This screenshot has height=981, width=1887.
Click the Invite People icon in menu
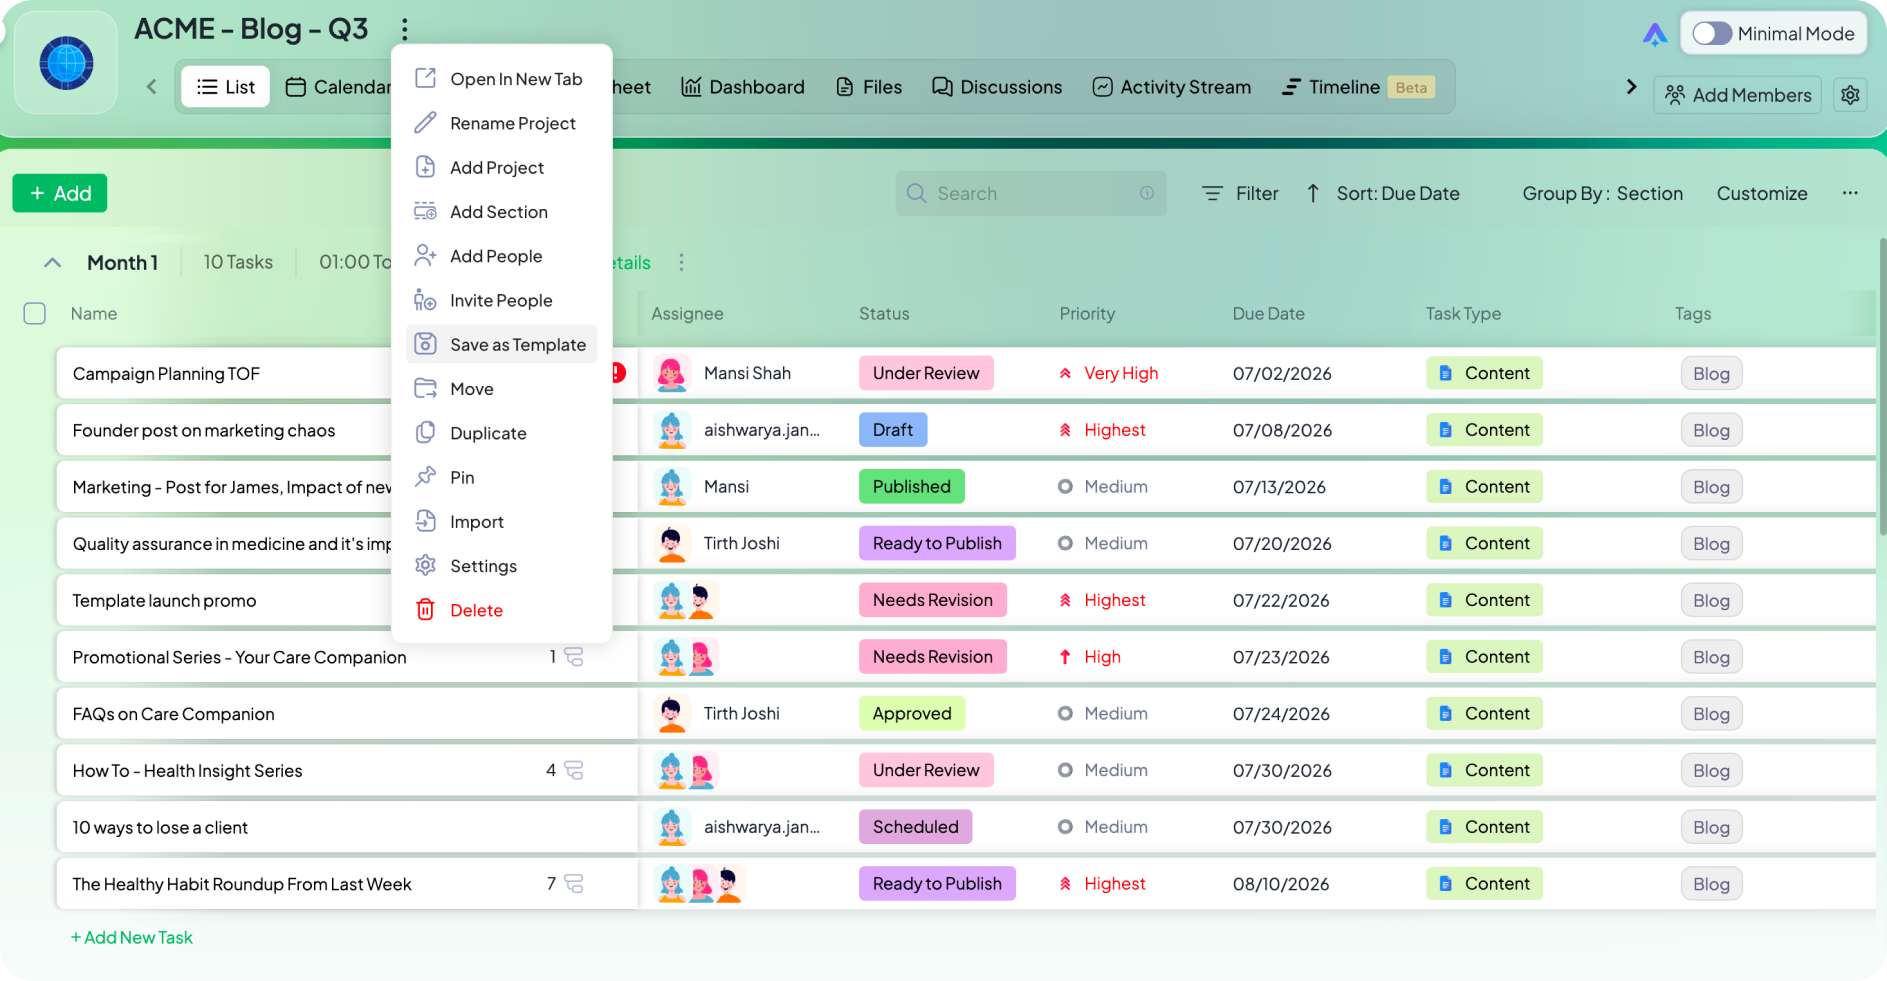425,300
